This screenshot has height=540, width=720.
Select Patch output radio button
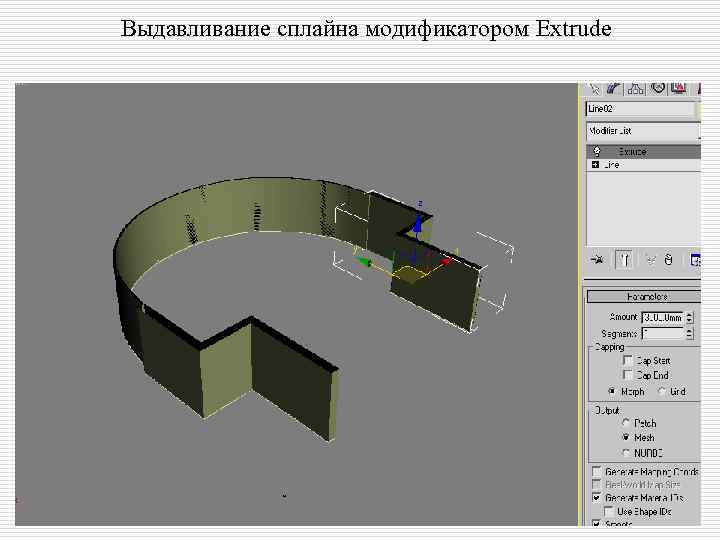click(626, 422)
